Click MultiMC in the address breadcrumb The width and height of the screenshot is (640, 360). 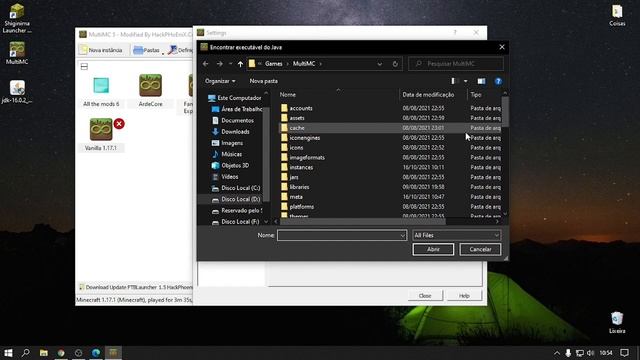tap(304, 64)
